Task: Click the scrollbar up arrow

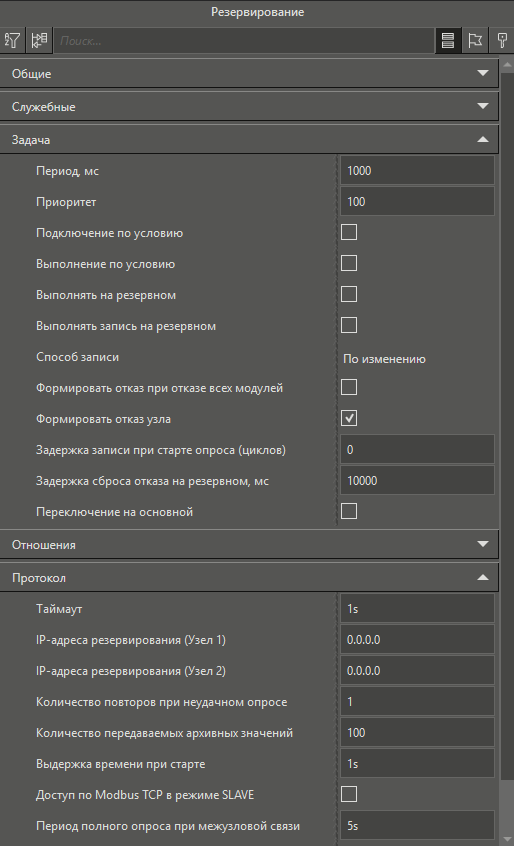Action: coord(507,65)
